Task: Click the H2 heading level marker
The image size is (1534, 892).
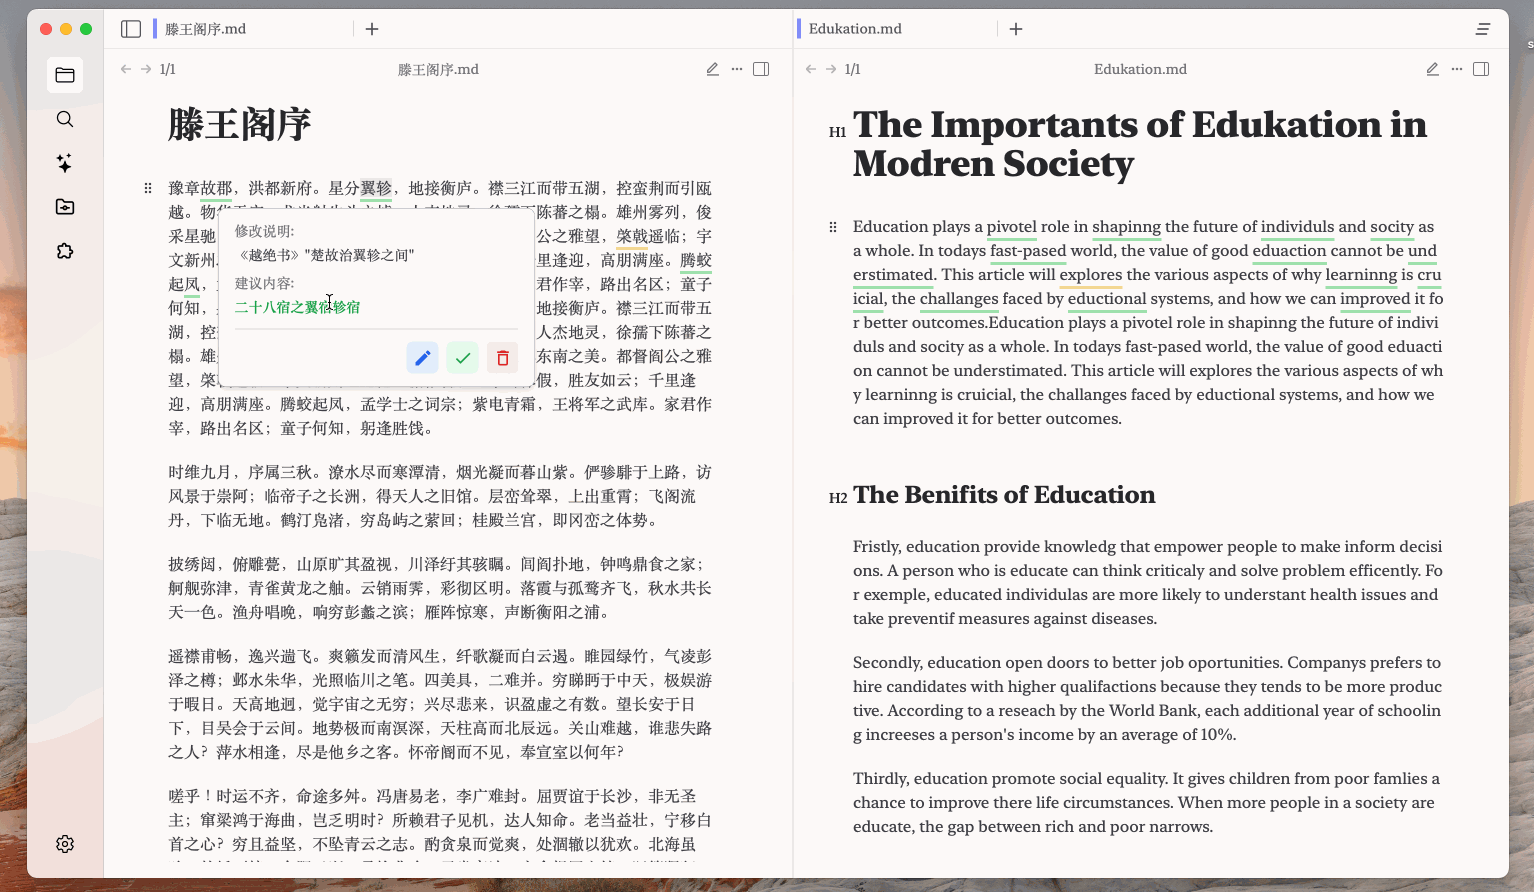Action: (838, 498)
